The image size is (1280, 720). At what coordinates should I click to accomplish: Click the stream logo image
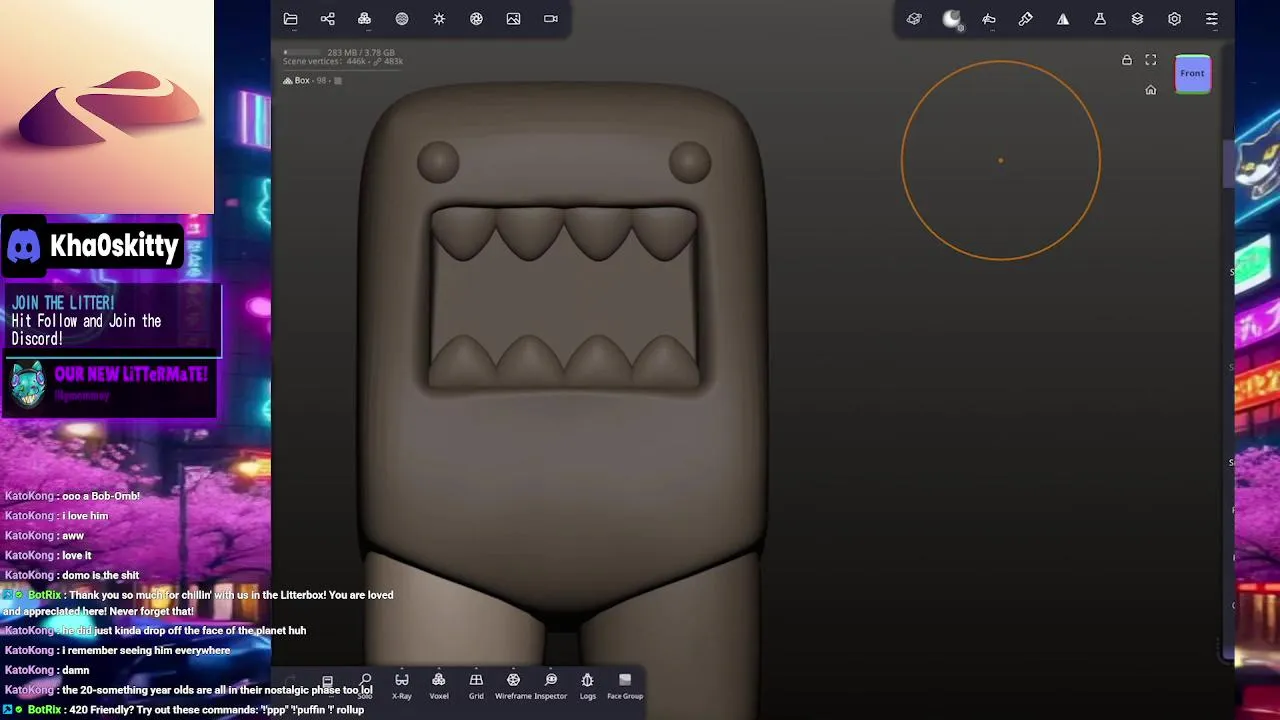coord(107,107)
